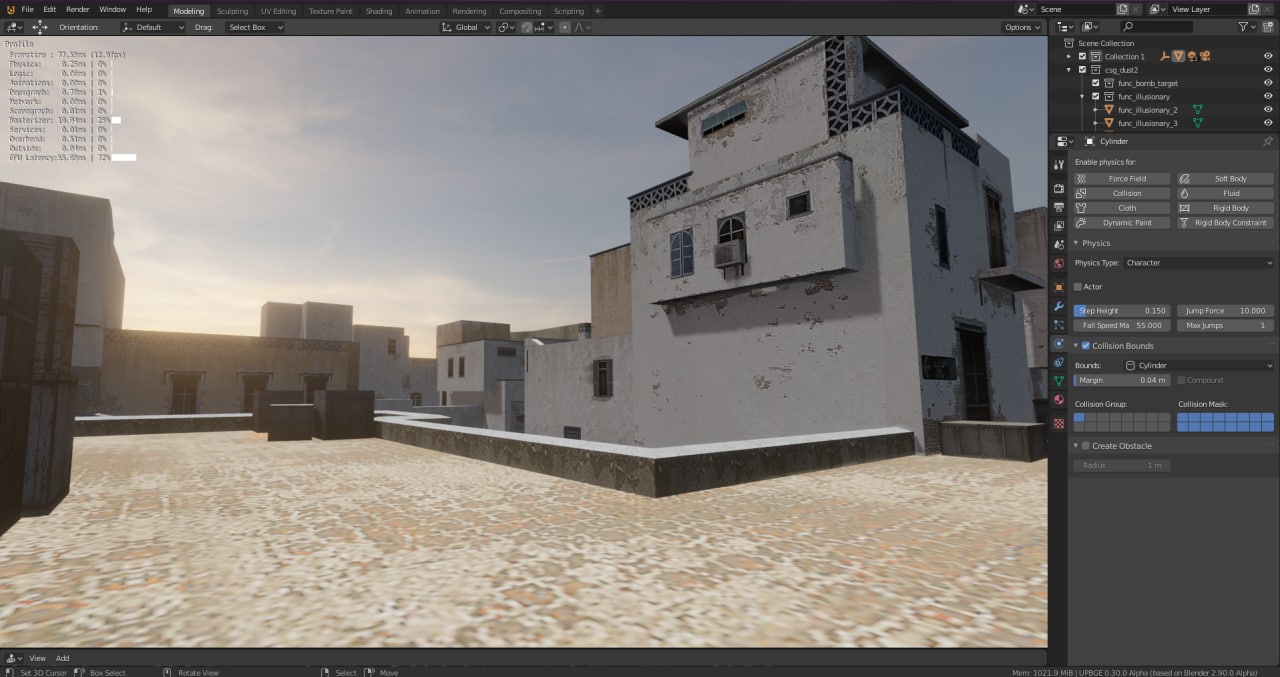Open the Object Data properties tab icon

pos(1059,381)
